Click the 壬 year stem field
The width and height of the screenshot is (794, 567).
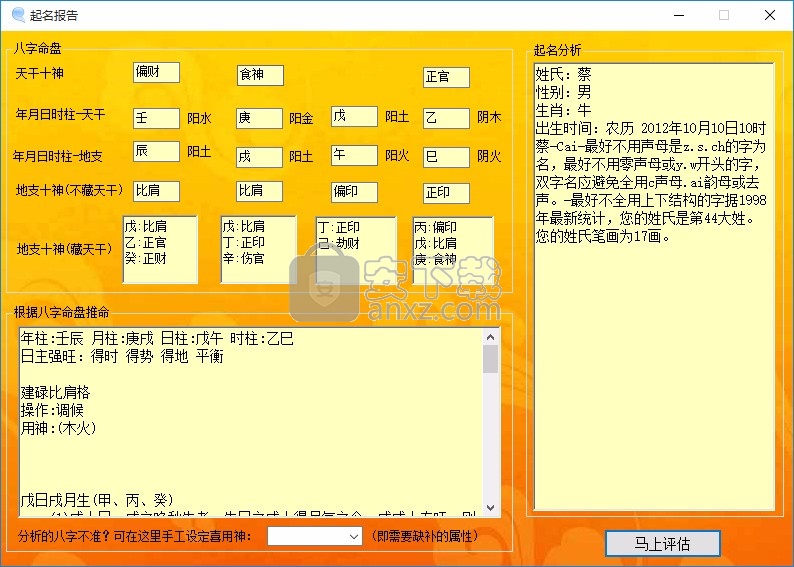tap(156, 118)
